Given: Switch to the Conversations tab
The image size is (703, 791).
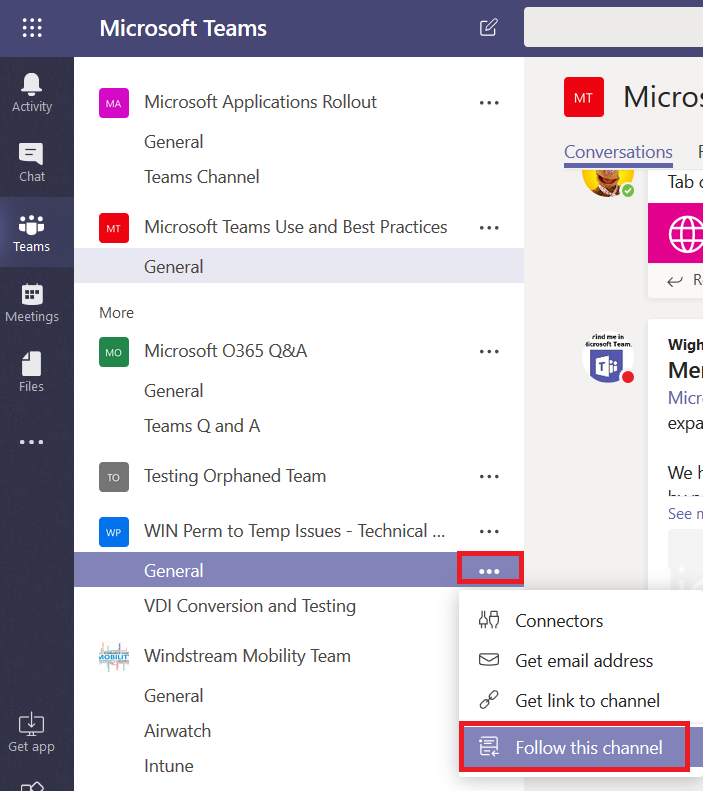Looking at the screenshot, I should tap(618, 152).
